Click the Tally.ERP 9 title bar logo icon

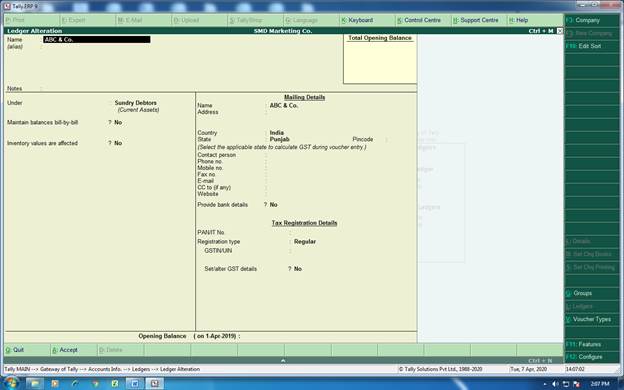pos(7,6)
